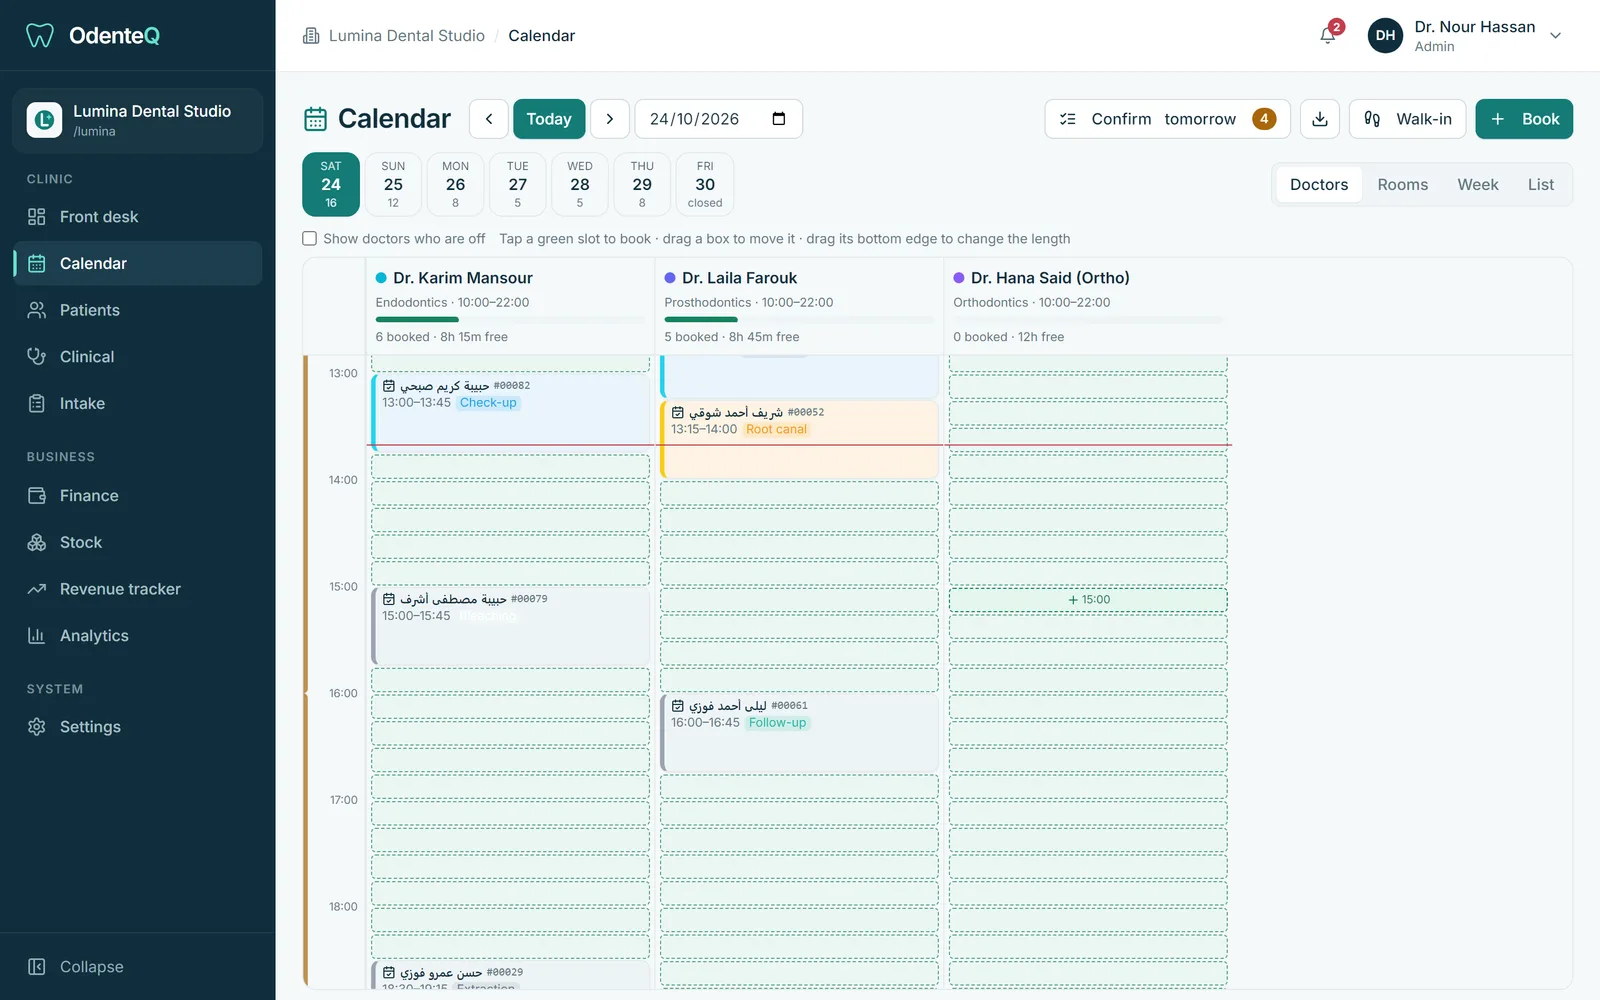
Task: Collapse the sidebar
Action: (138, 967)
